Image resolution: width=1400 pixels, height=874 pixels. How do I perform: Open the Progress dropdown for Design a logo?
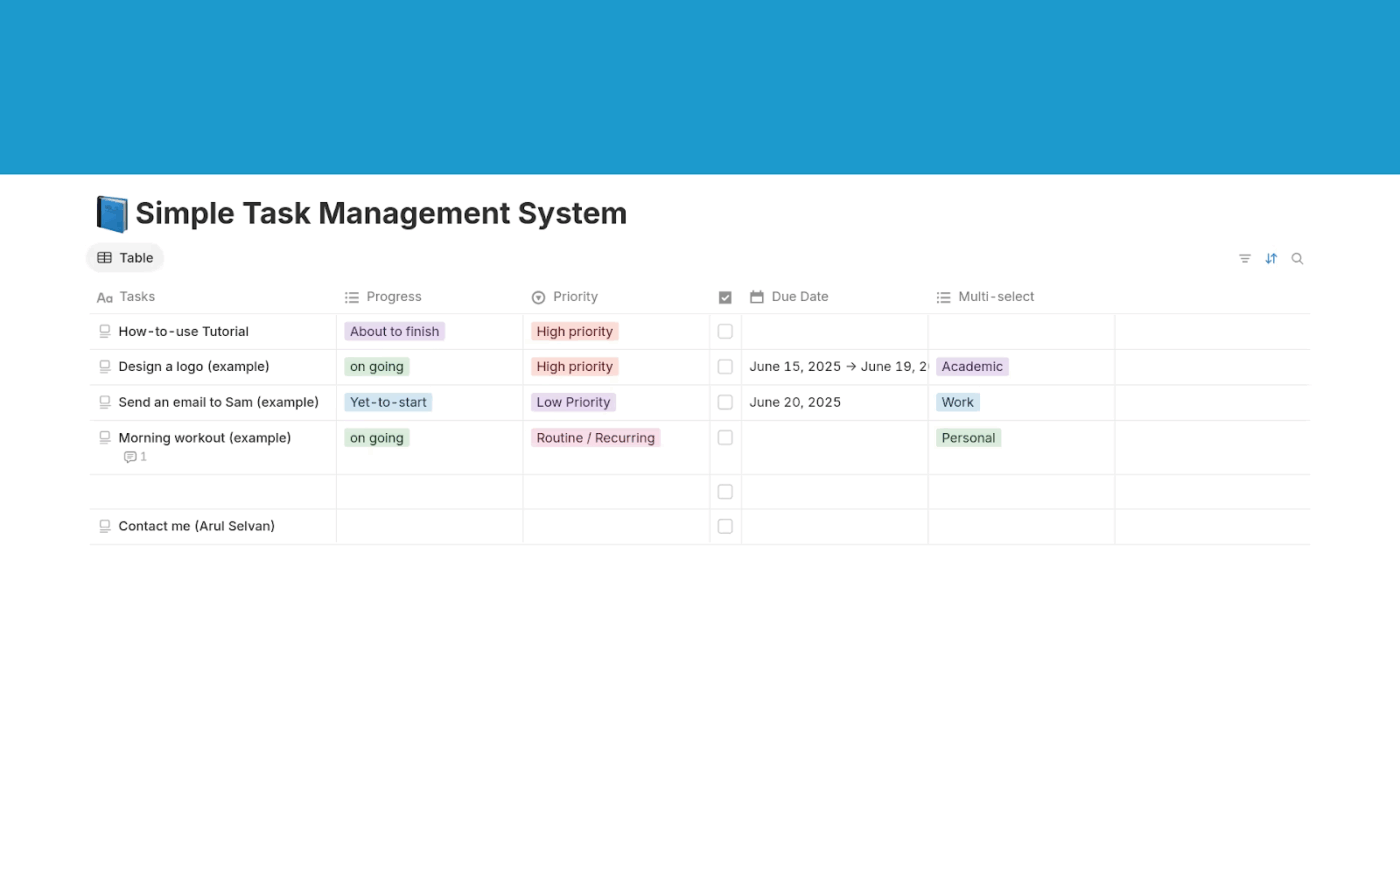pyautogui.click(x=377, y=366)
